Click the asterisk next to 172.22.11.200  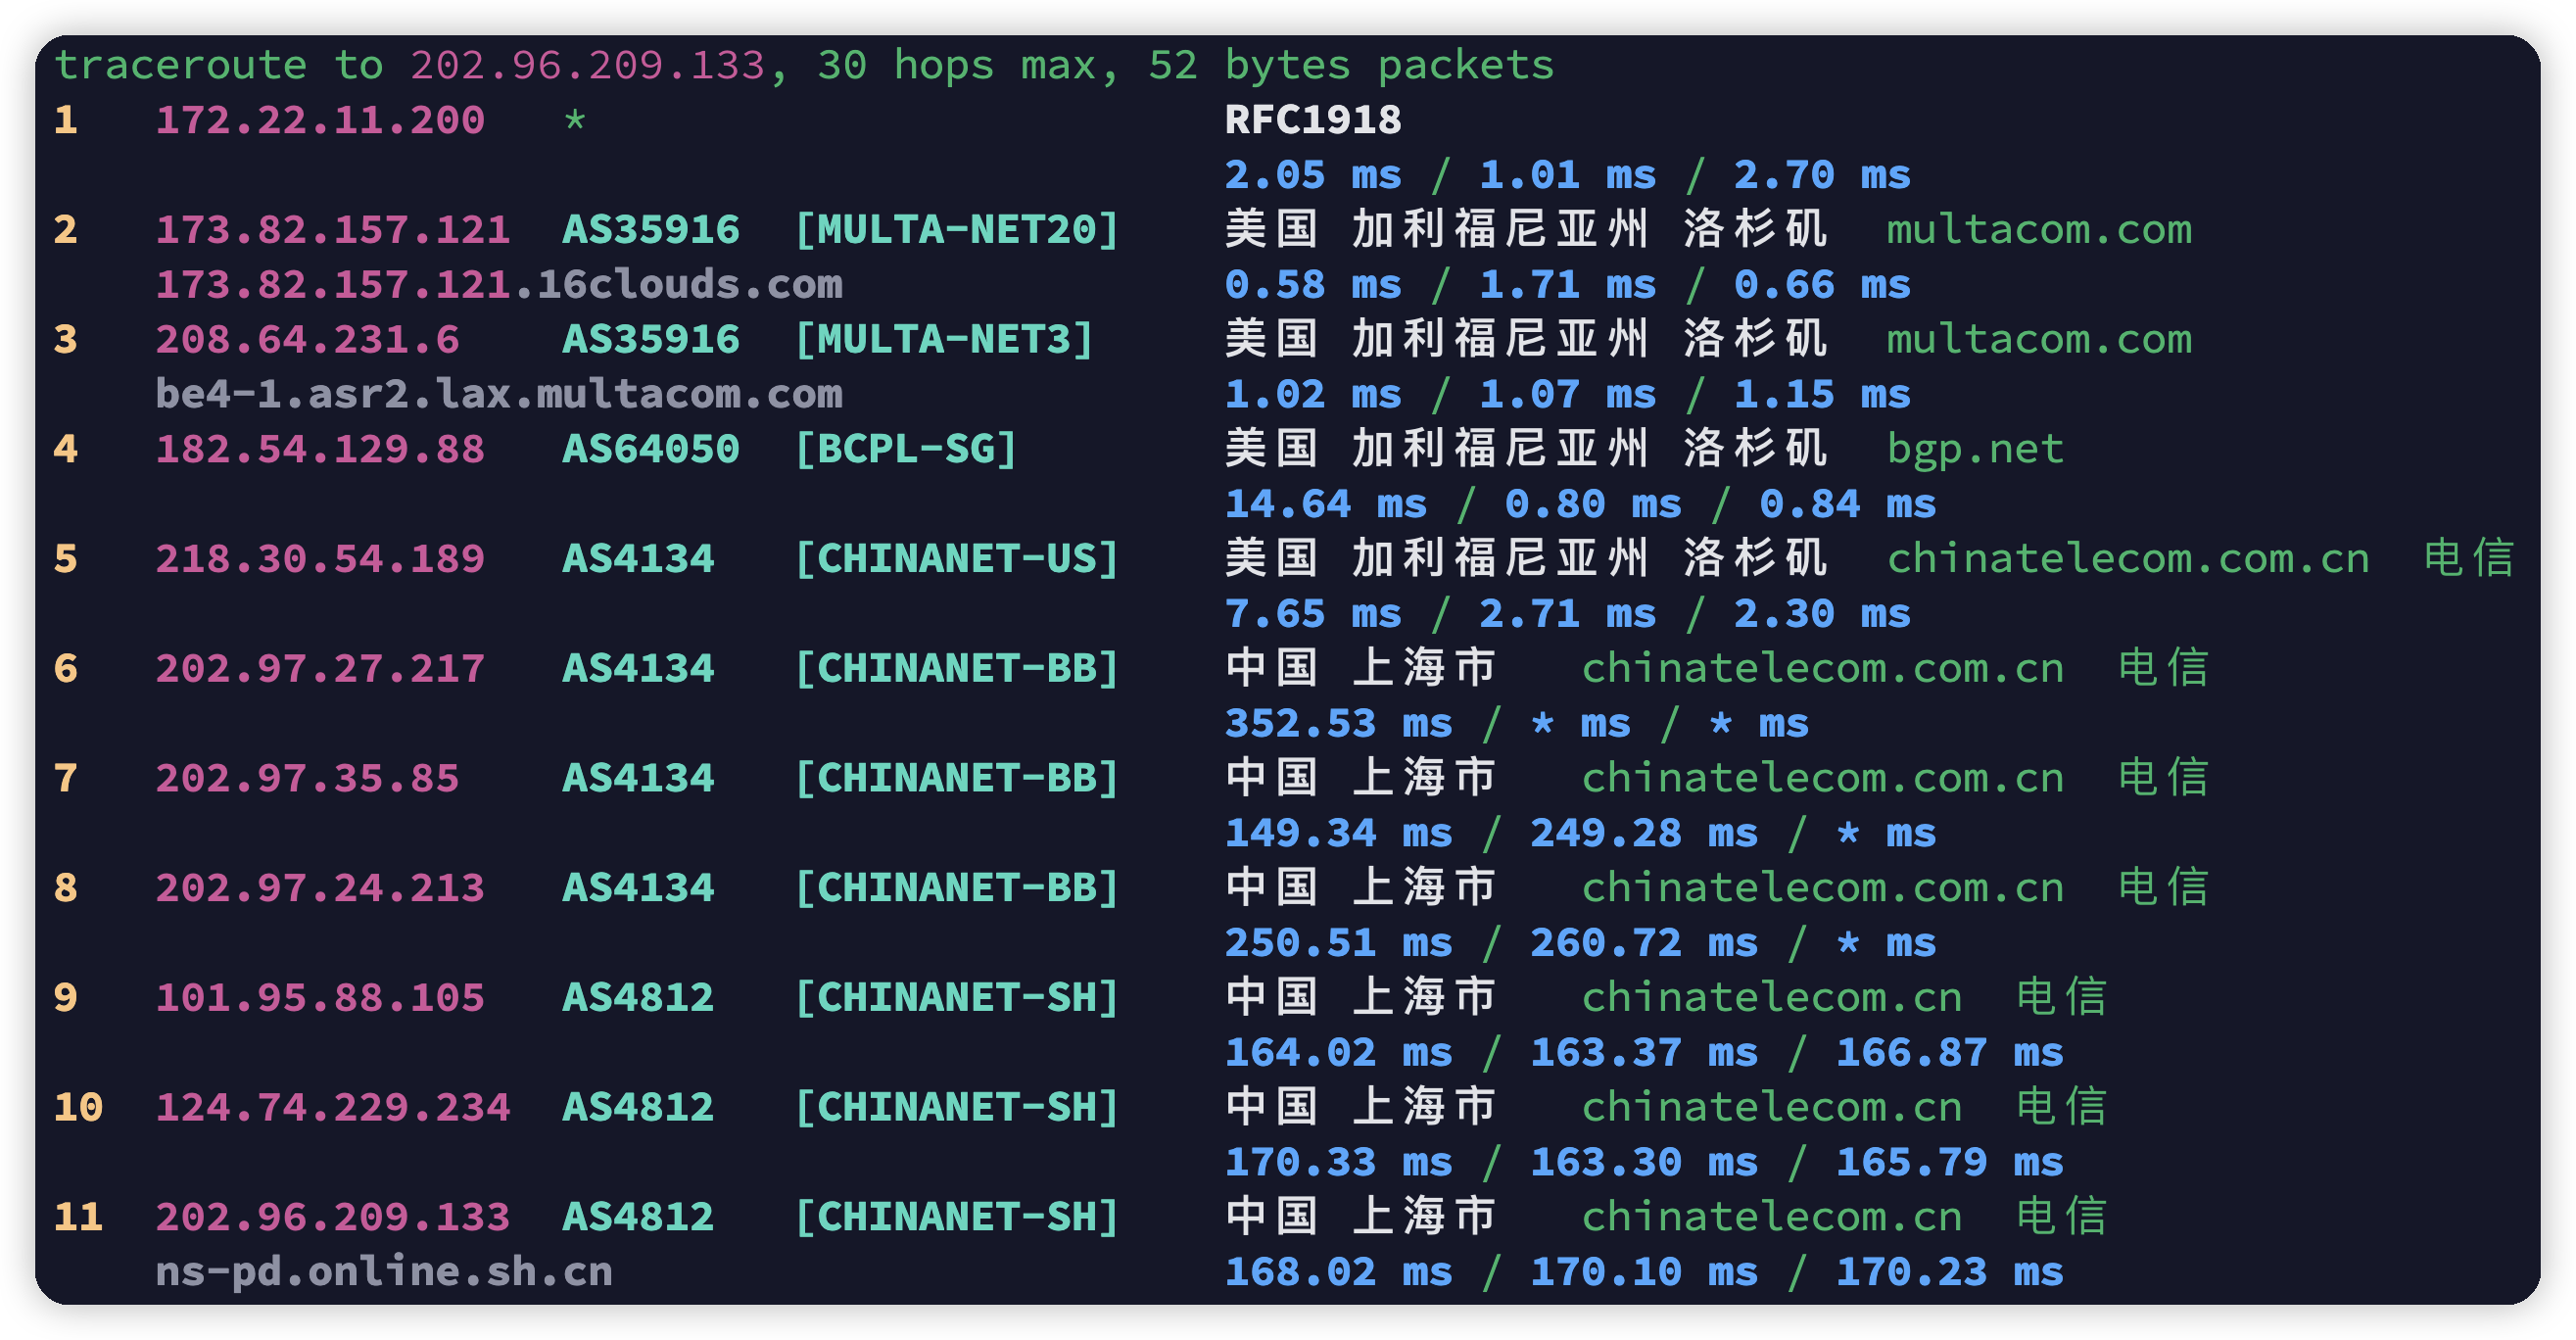point(575,121)
